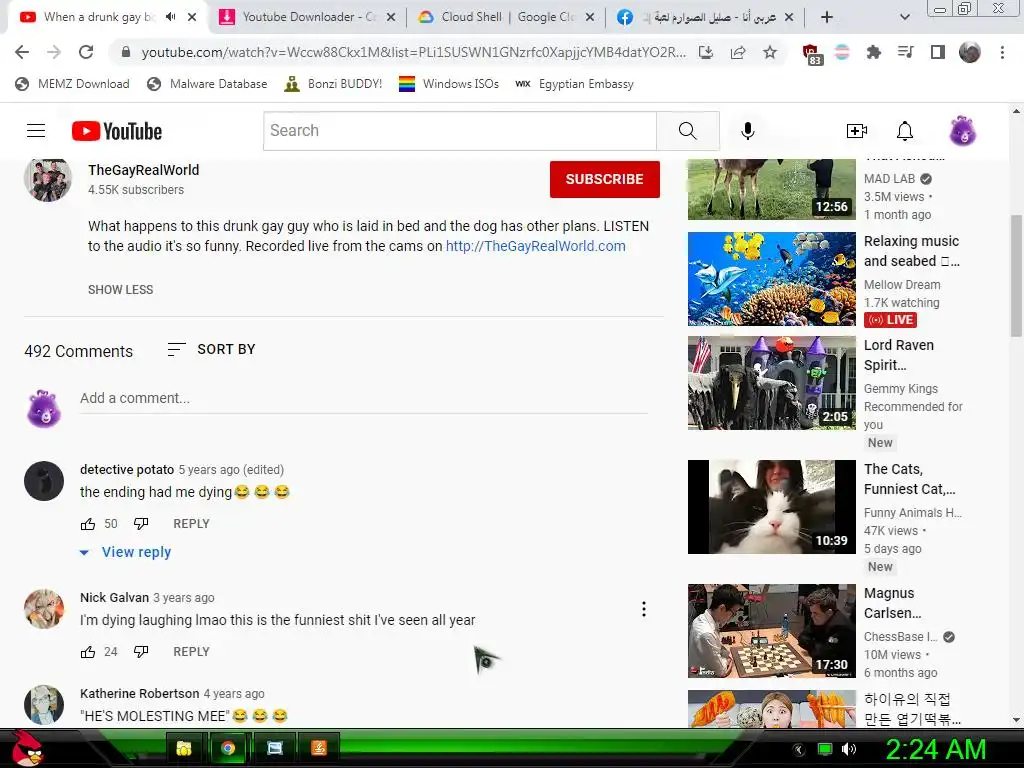
Task: Click the address bar URL
Action: tap(413, 52)
